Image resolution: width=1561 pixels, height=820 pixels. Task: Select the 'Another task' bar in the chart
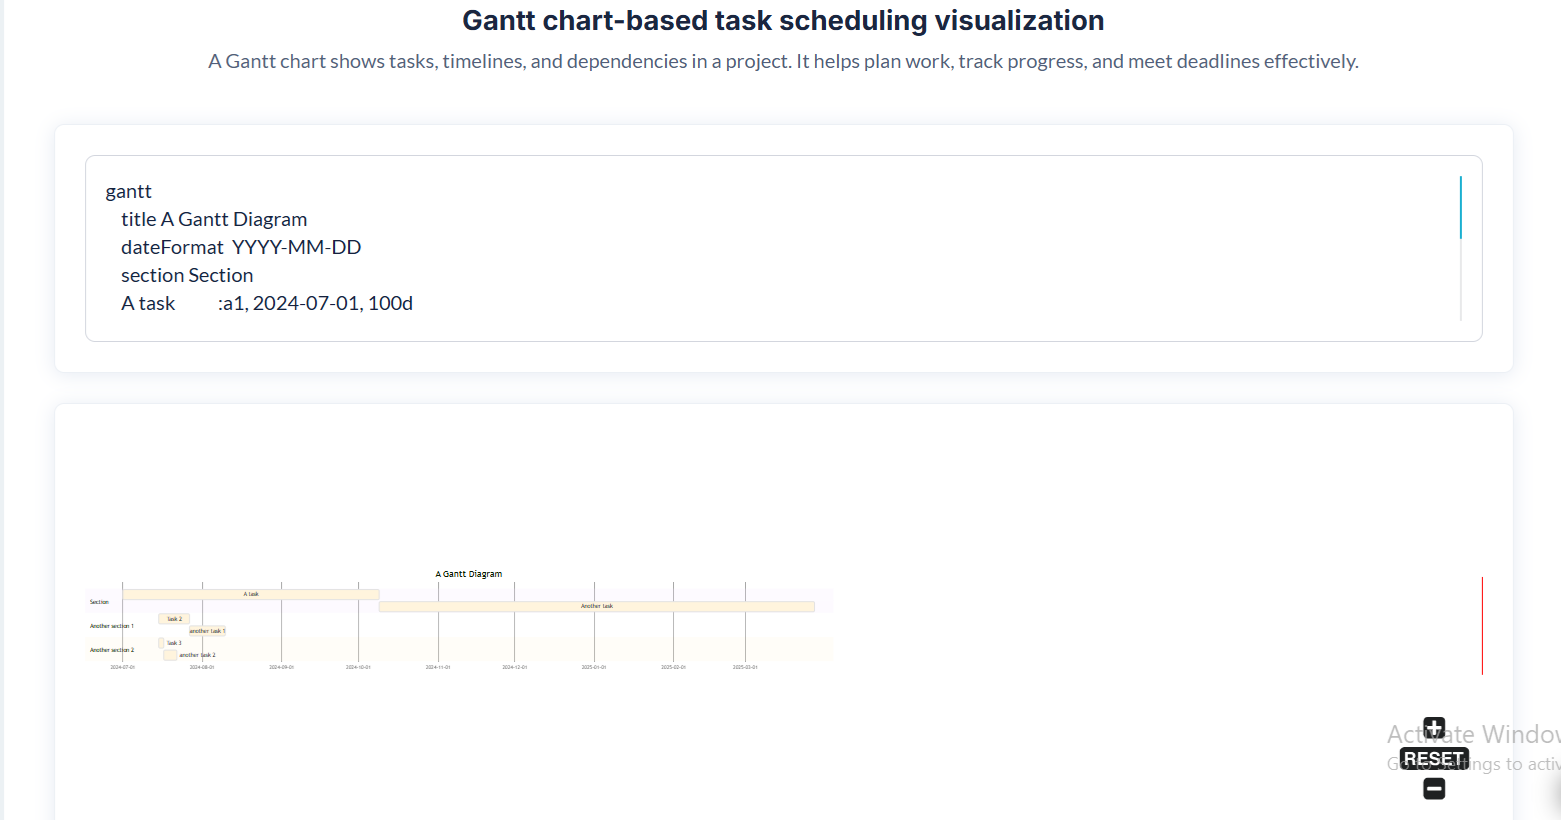596,606
